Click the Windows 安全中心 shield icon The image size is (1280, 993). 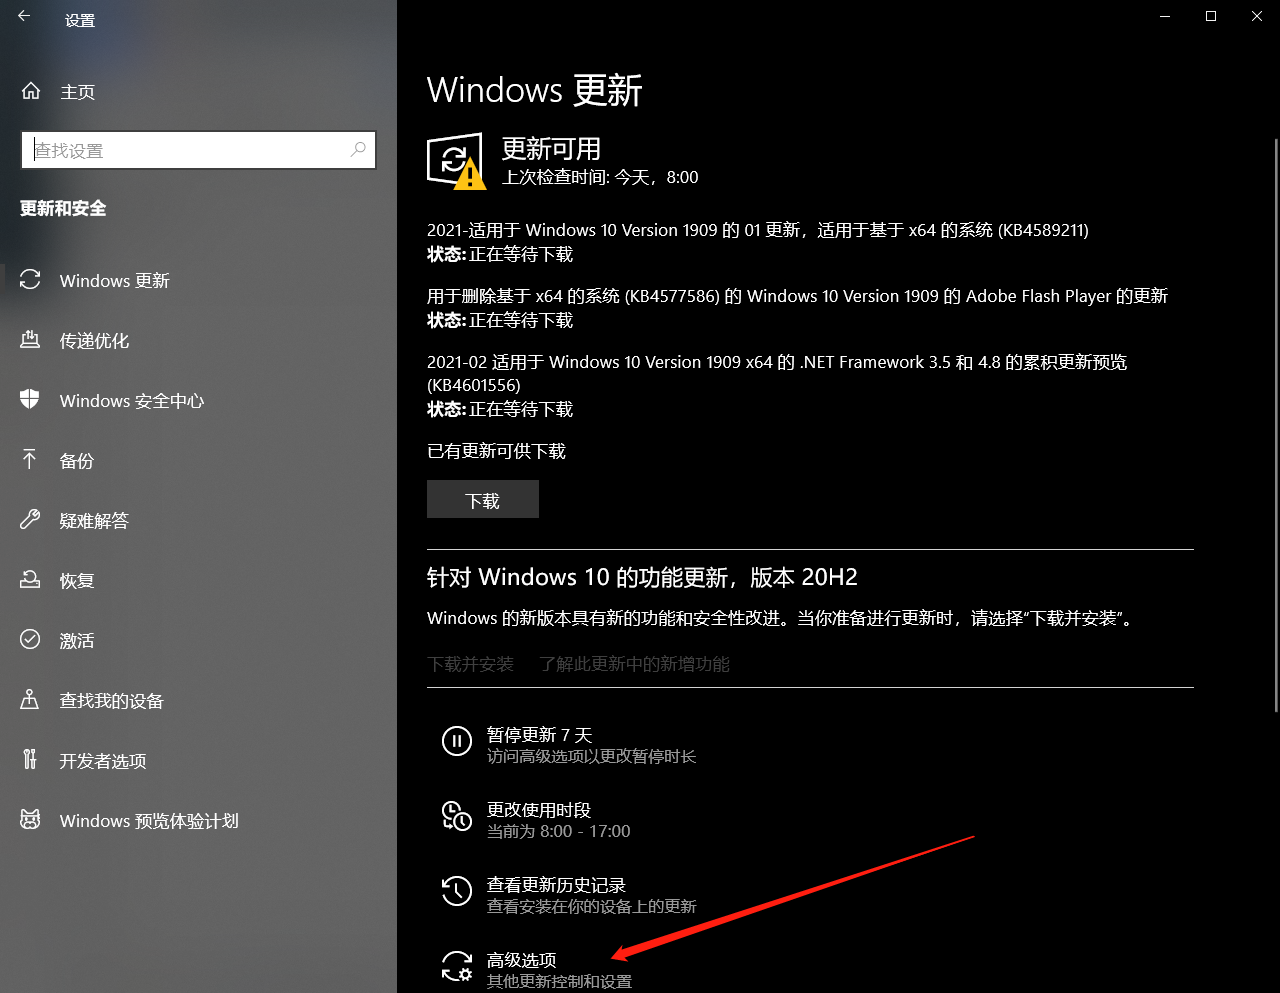pos(30,400)
